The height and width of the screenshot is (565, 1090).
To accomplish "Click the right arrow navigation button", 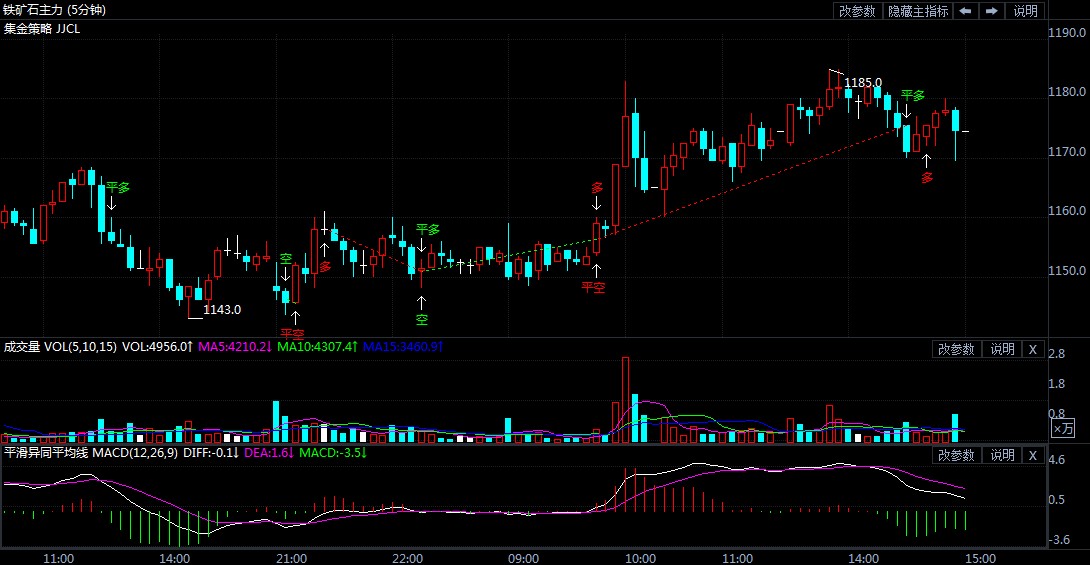I will tap(991, 11).
